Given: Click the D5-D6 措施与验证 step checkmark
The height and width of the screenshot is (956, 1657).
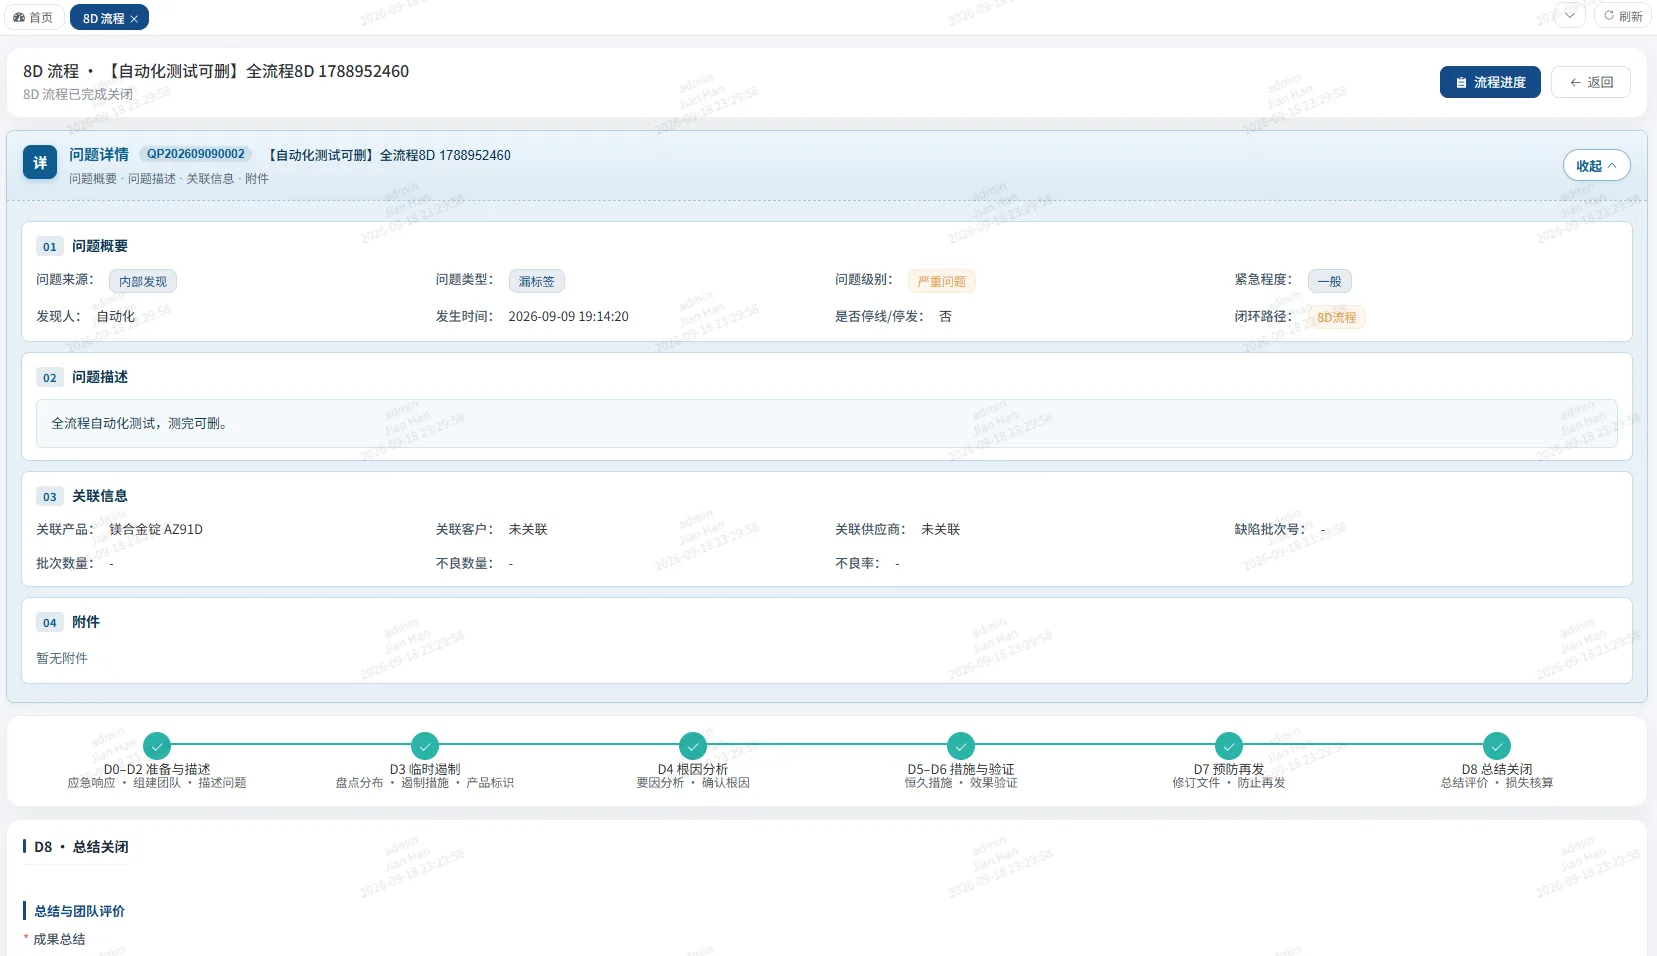Looking at the screenshot, I should 961,746.
